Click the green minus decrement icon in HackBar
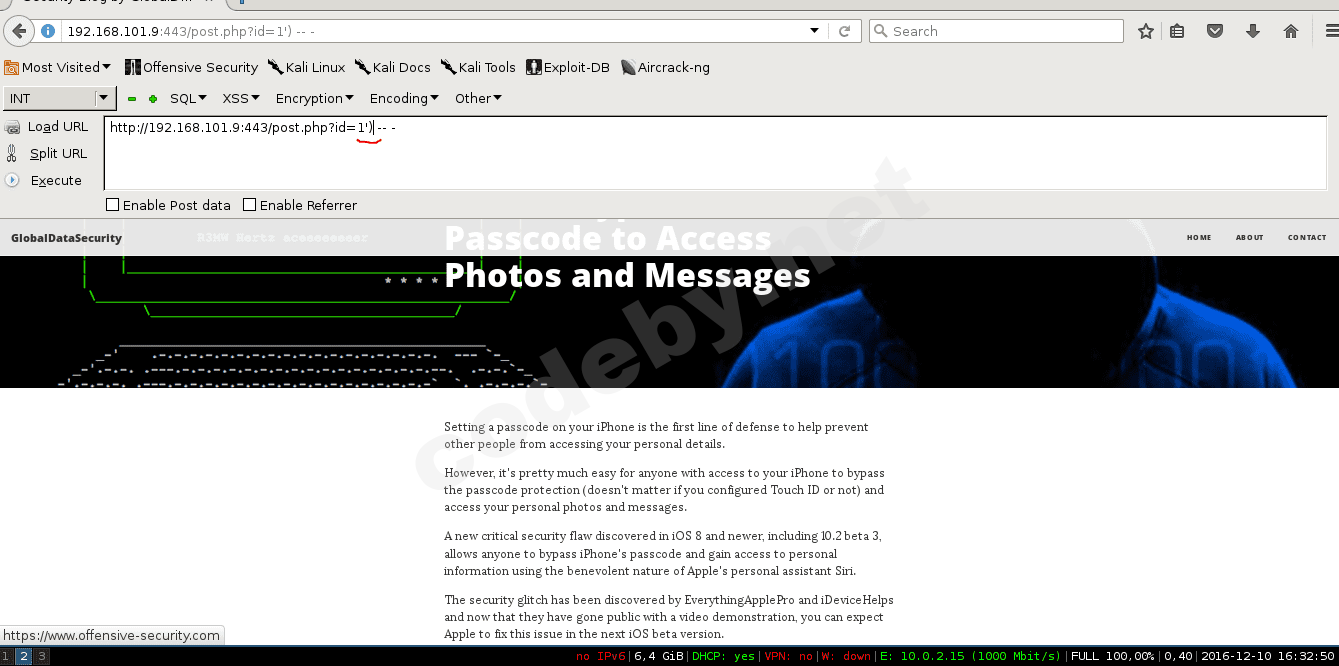The height and width of the screenshot is (666, 1339). 132,99
